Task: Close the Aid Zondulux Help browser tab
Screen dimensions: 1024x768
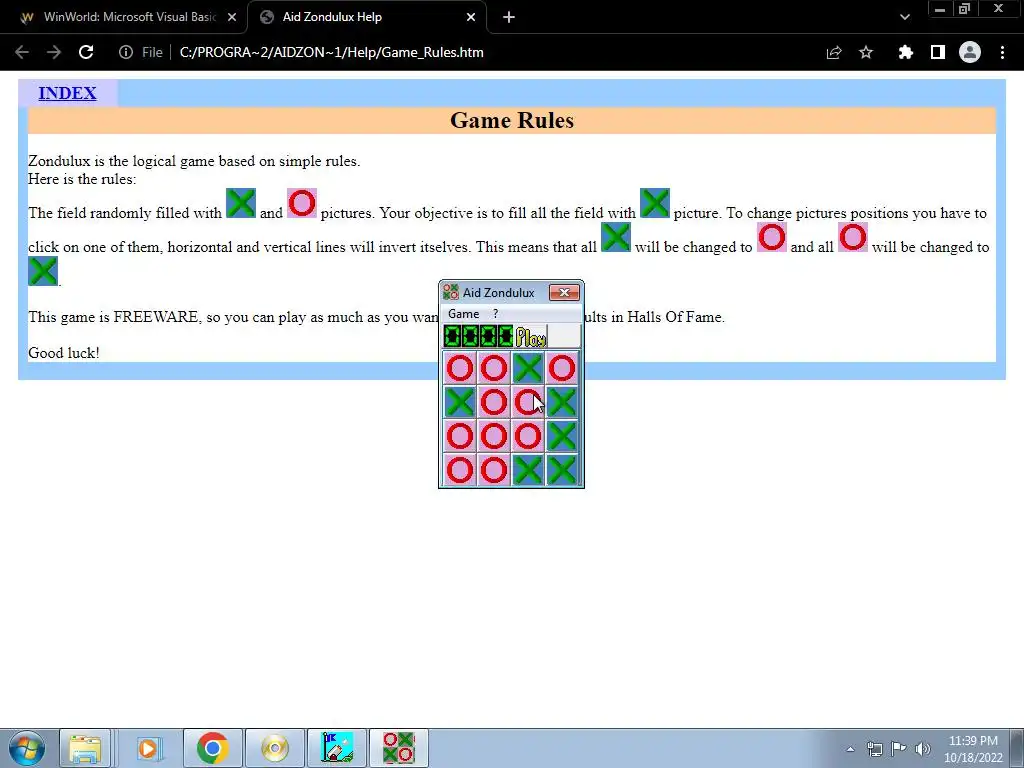Action: (x=471, y=17)
